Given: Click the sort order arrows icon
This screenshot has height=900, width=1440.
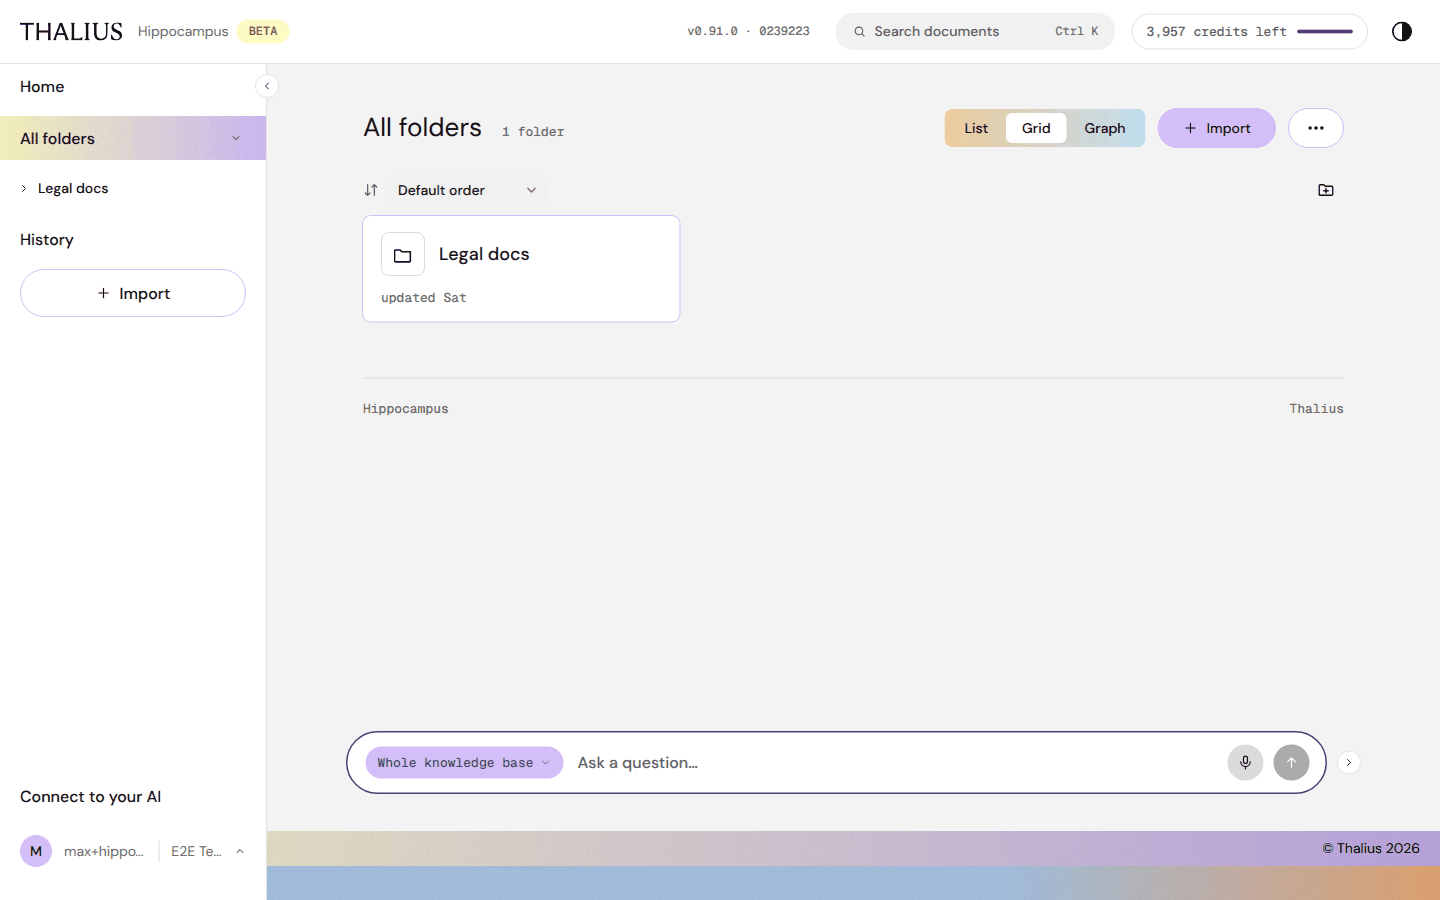Looking at the screenshot, I should (371, 190).
